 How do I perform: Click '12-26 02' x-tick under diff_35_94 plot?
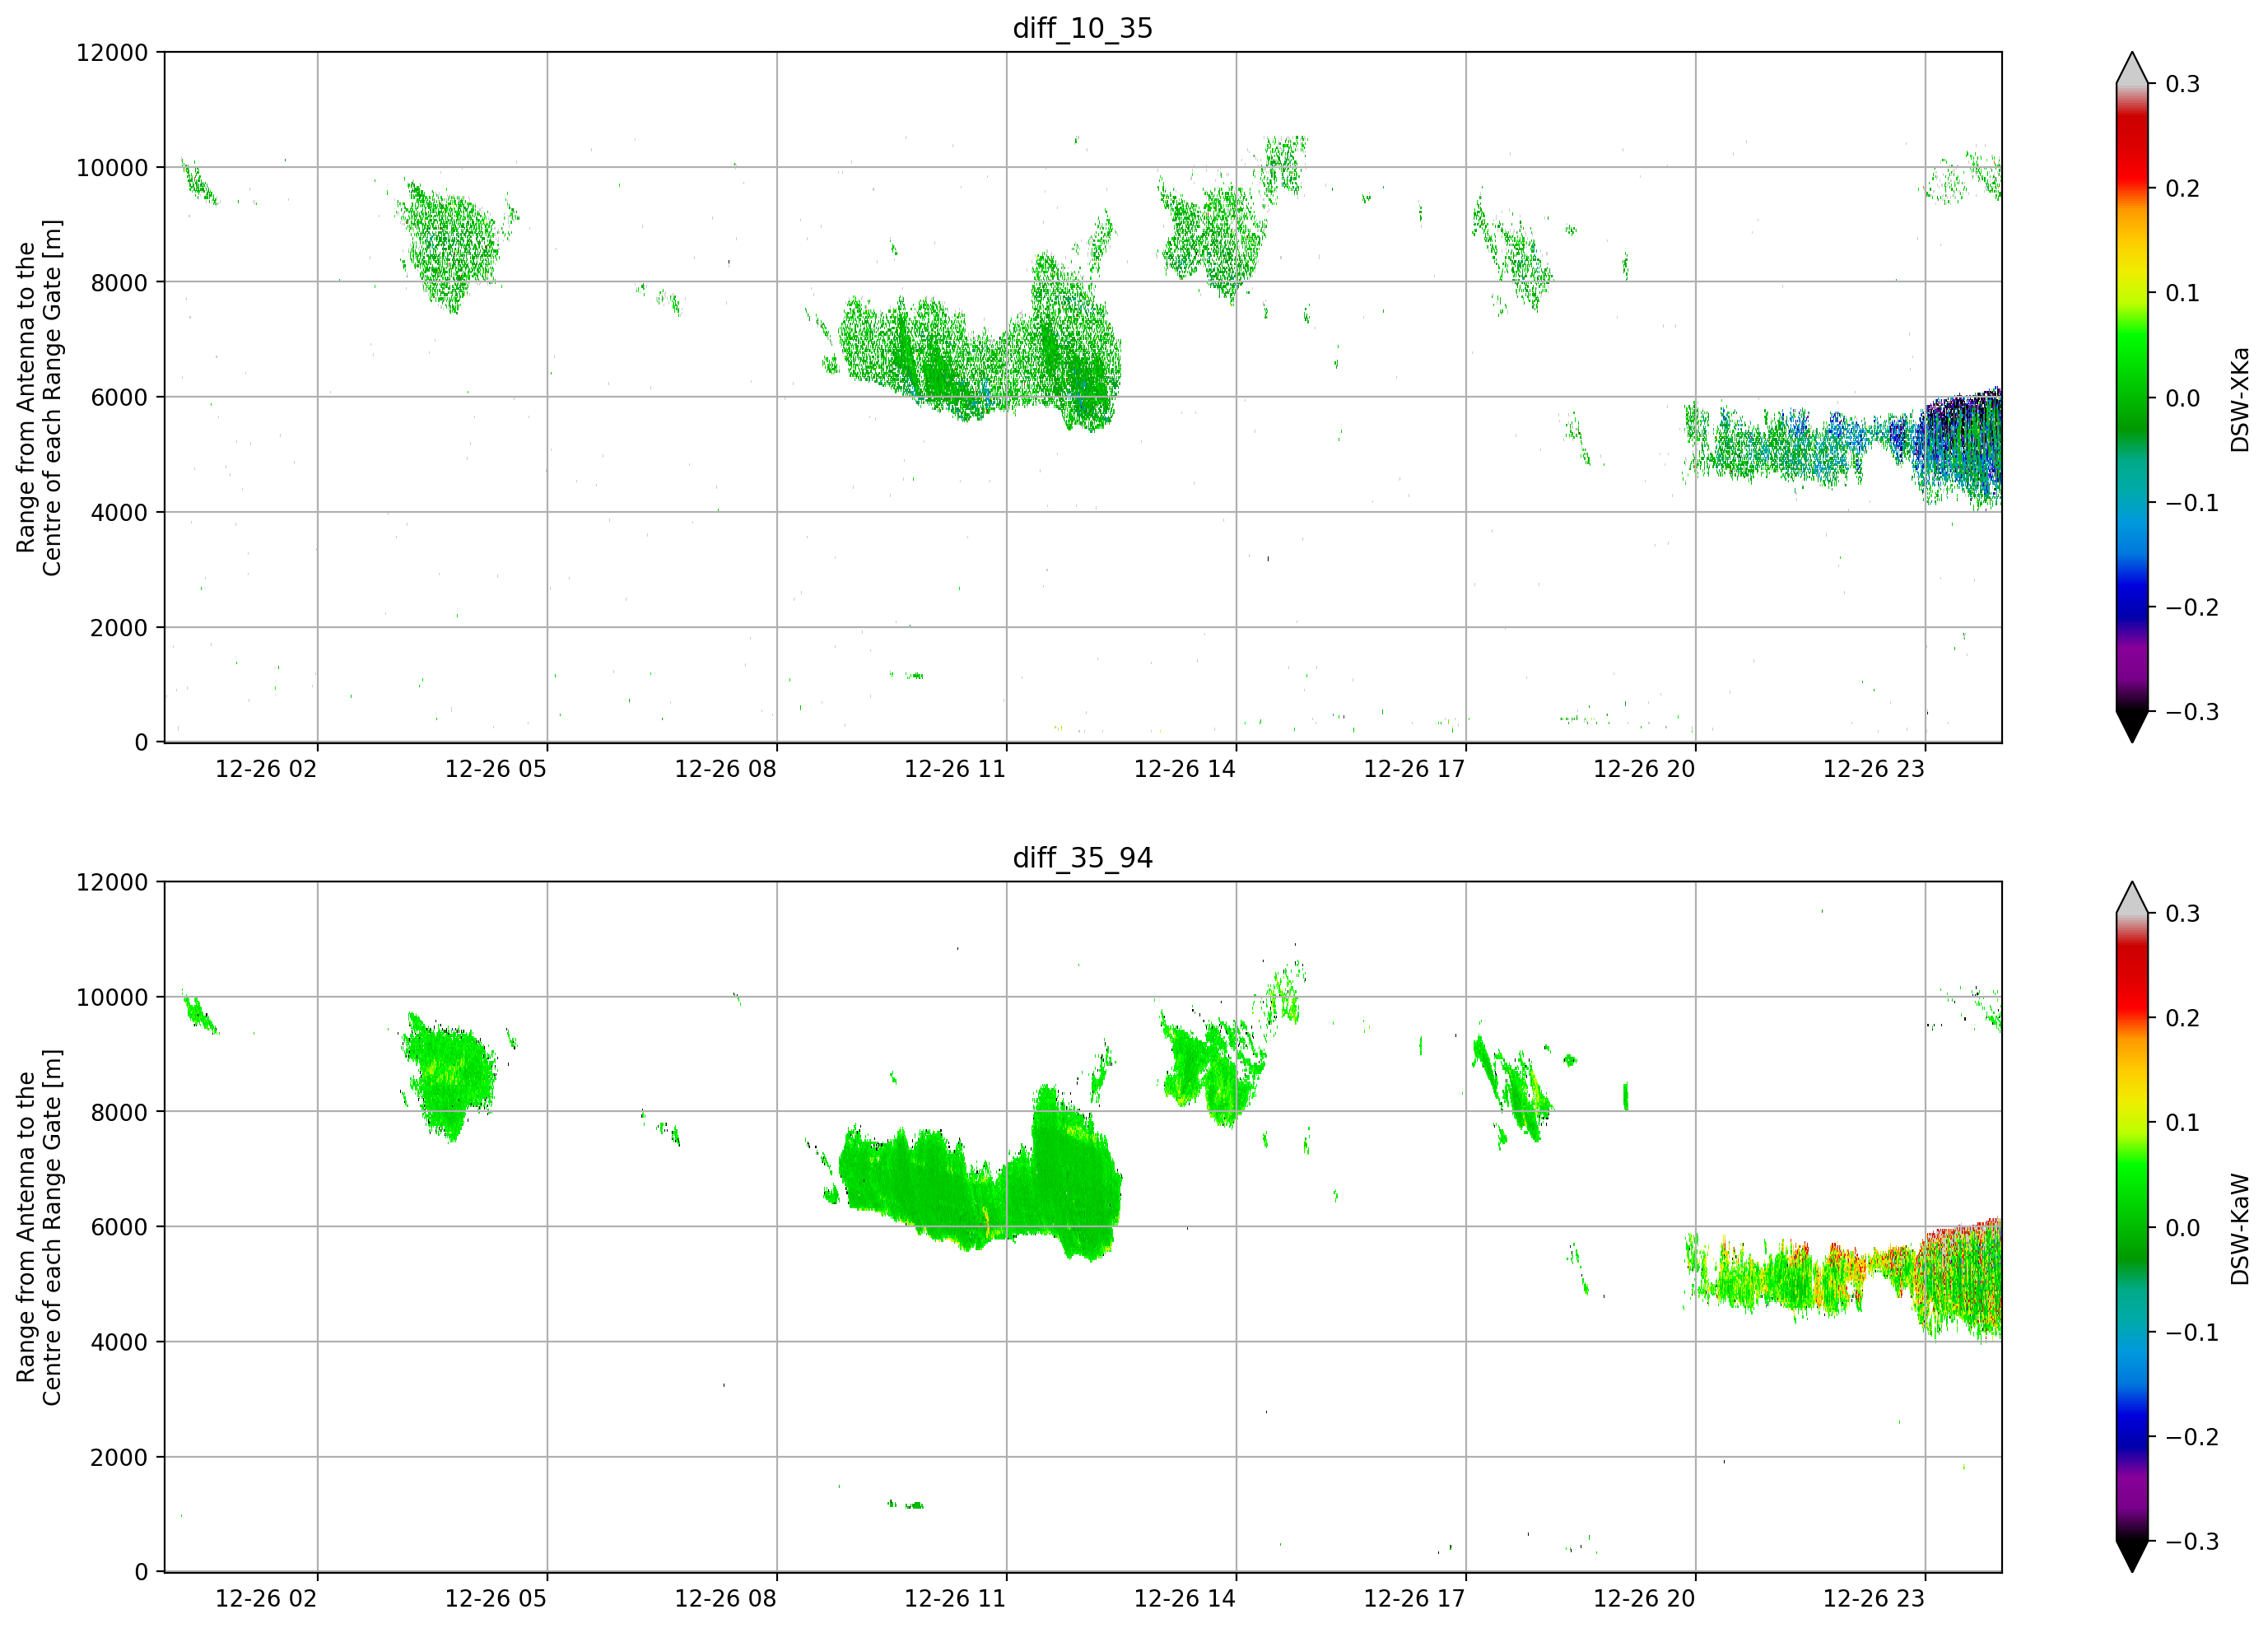266,1599
